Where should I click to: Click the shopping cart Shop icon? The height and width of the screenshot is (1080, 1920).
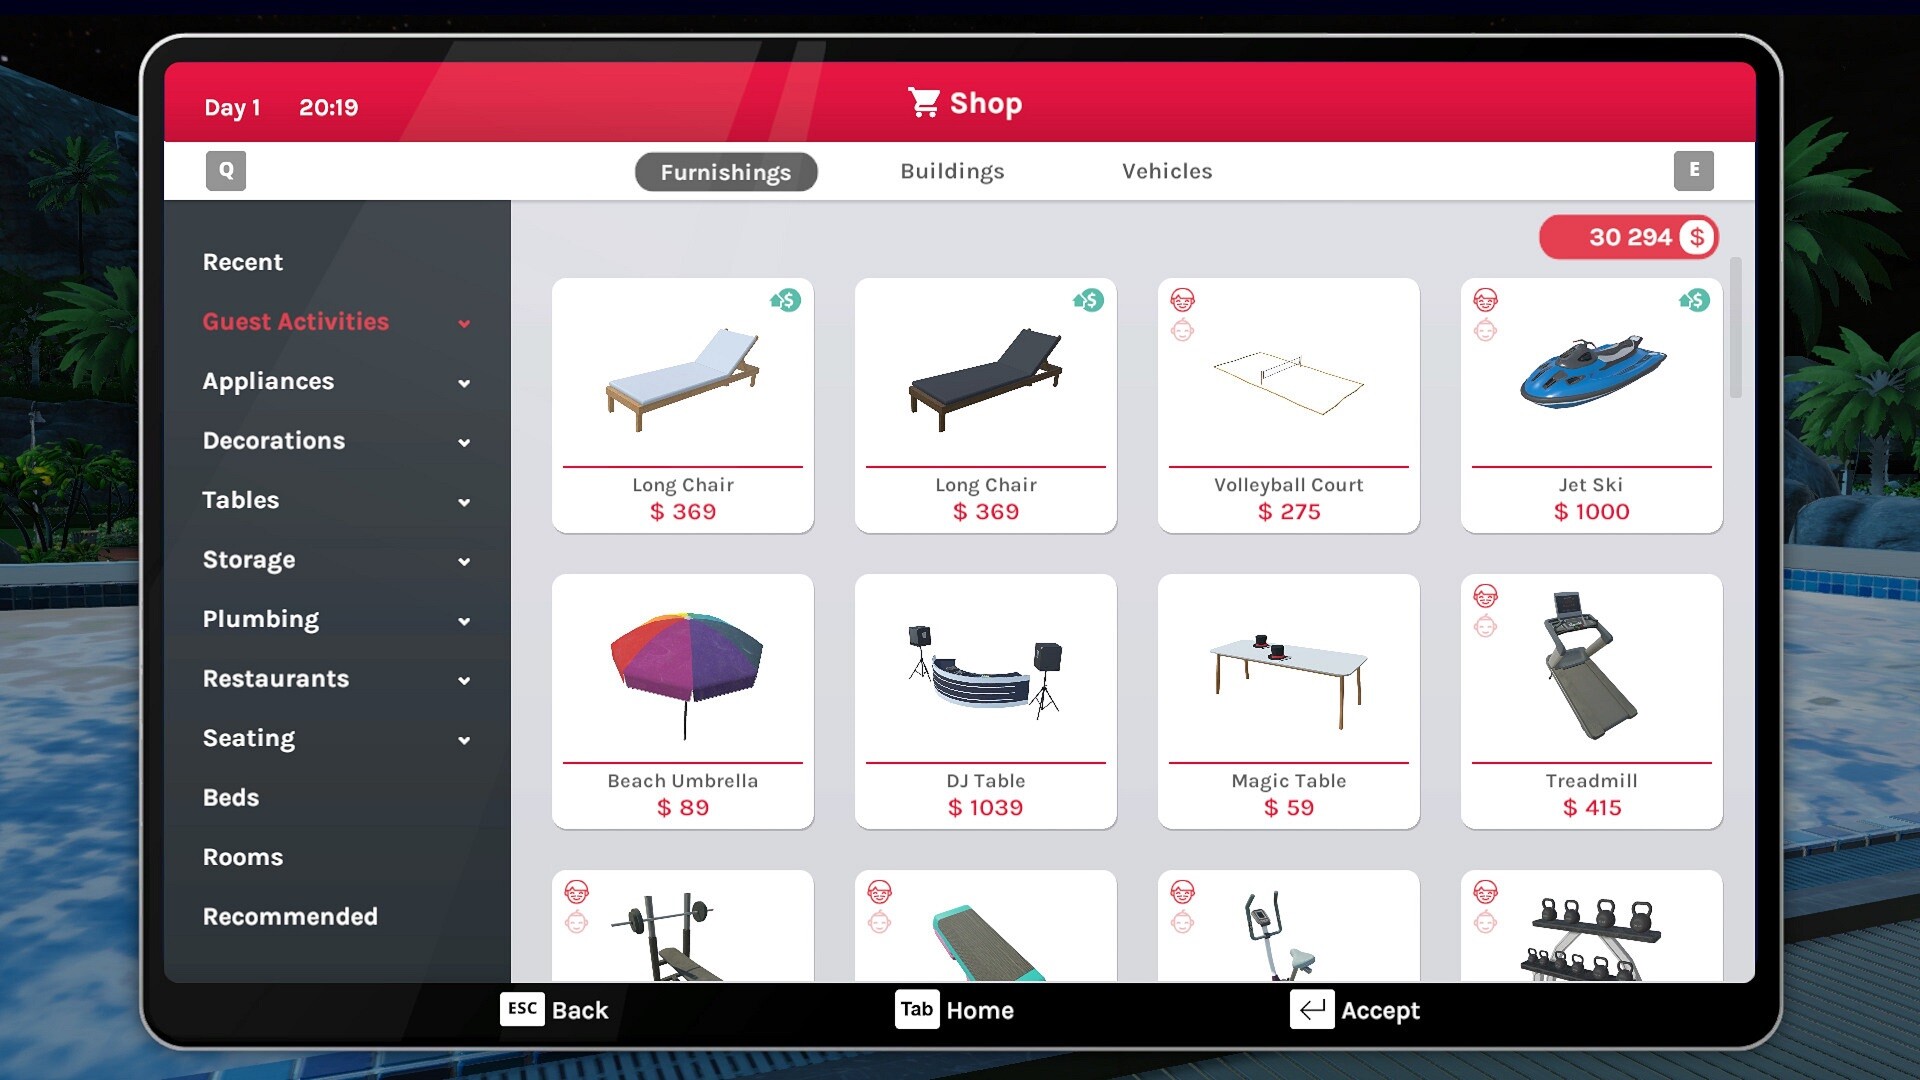point(923,103)
